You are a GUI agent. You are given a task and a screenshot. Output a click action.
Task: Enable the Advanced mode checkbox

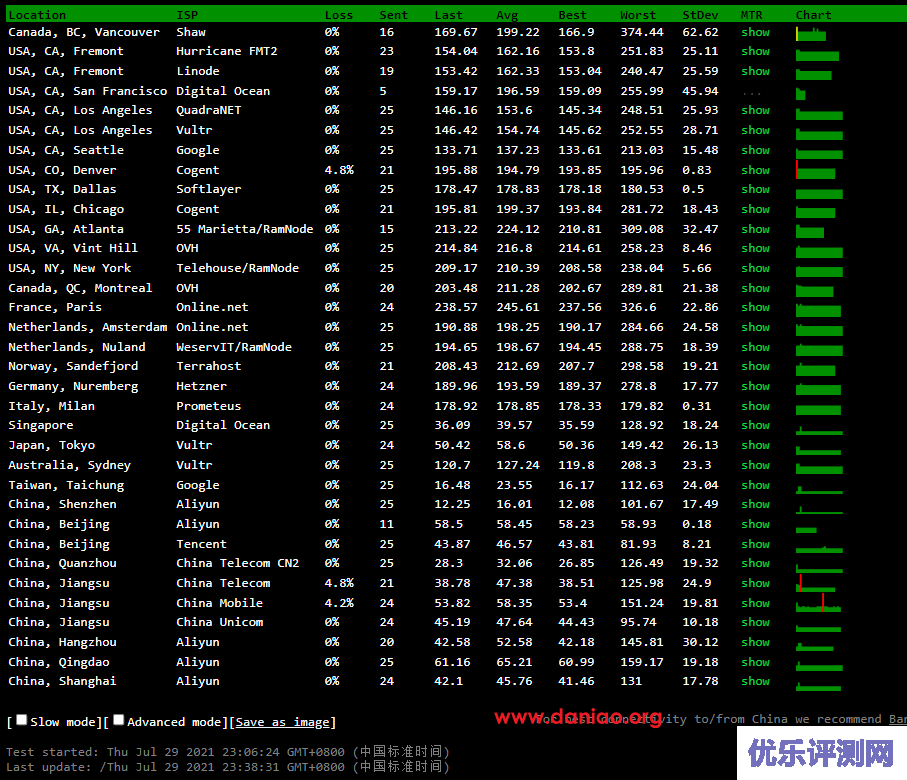tap(119, 720)
